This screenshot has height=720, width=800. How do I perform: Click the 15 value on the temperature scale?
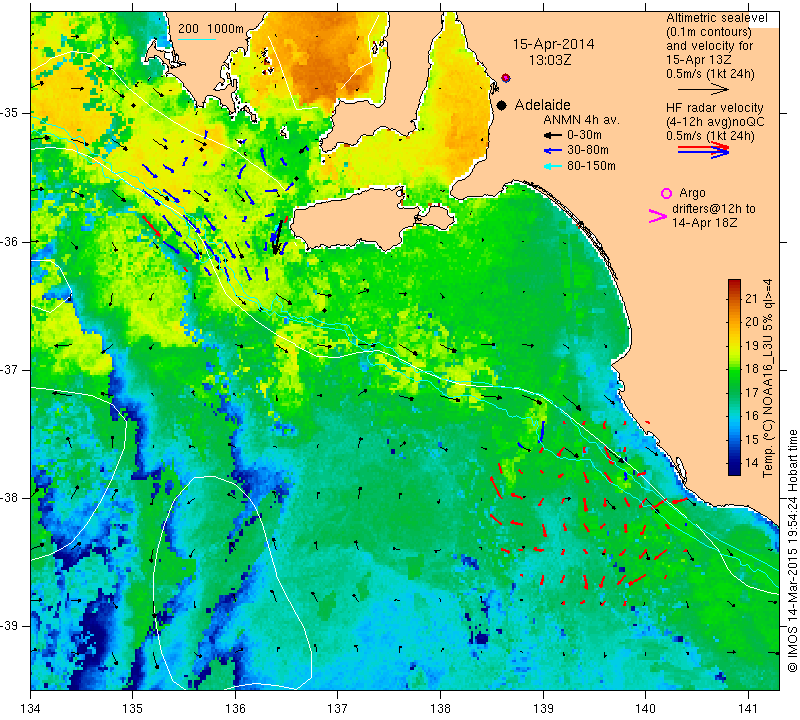point(752,439)
